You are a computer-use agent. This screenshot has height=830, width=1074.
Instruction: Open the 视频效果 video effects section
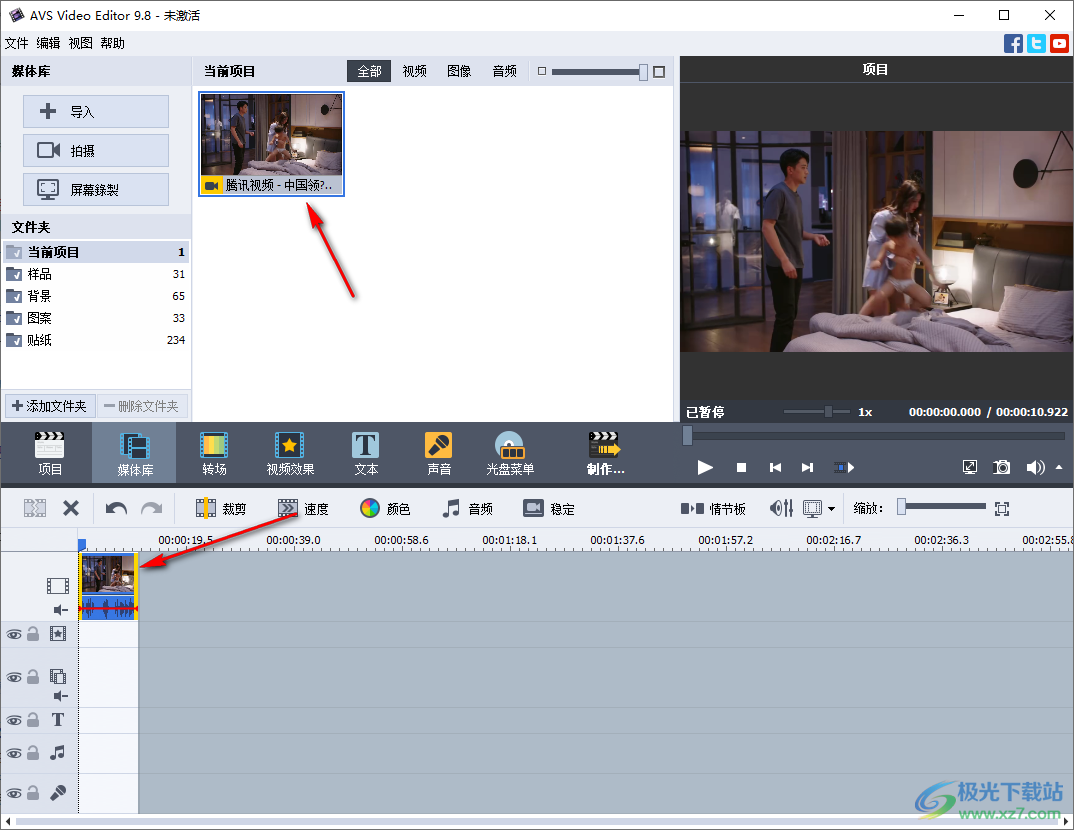(x=290, y=453)
